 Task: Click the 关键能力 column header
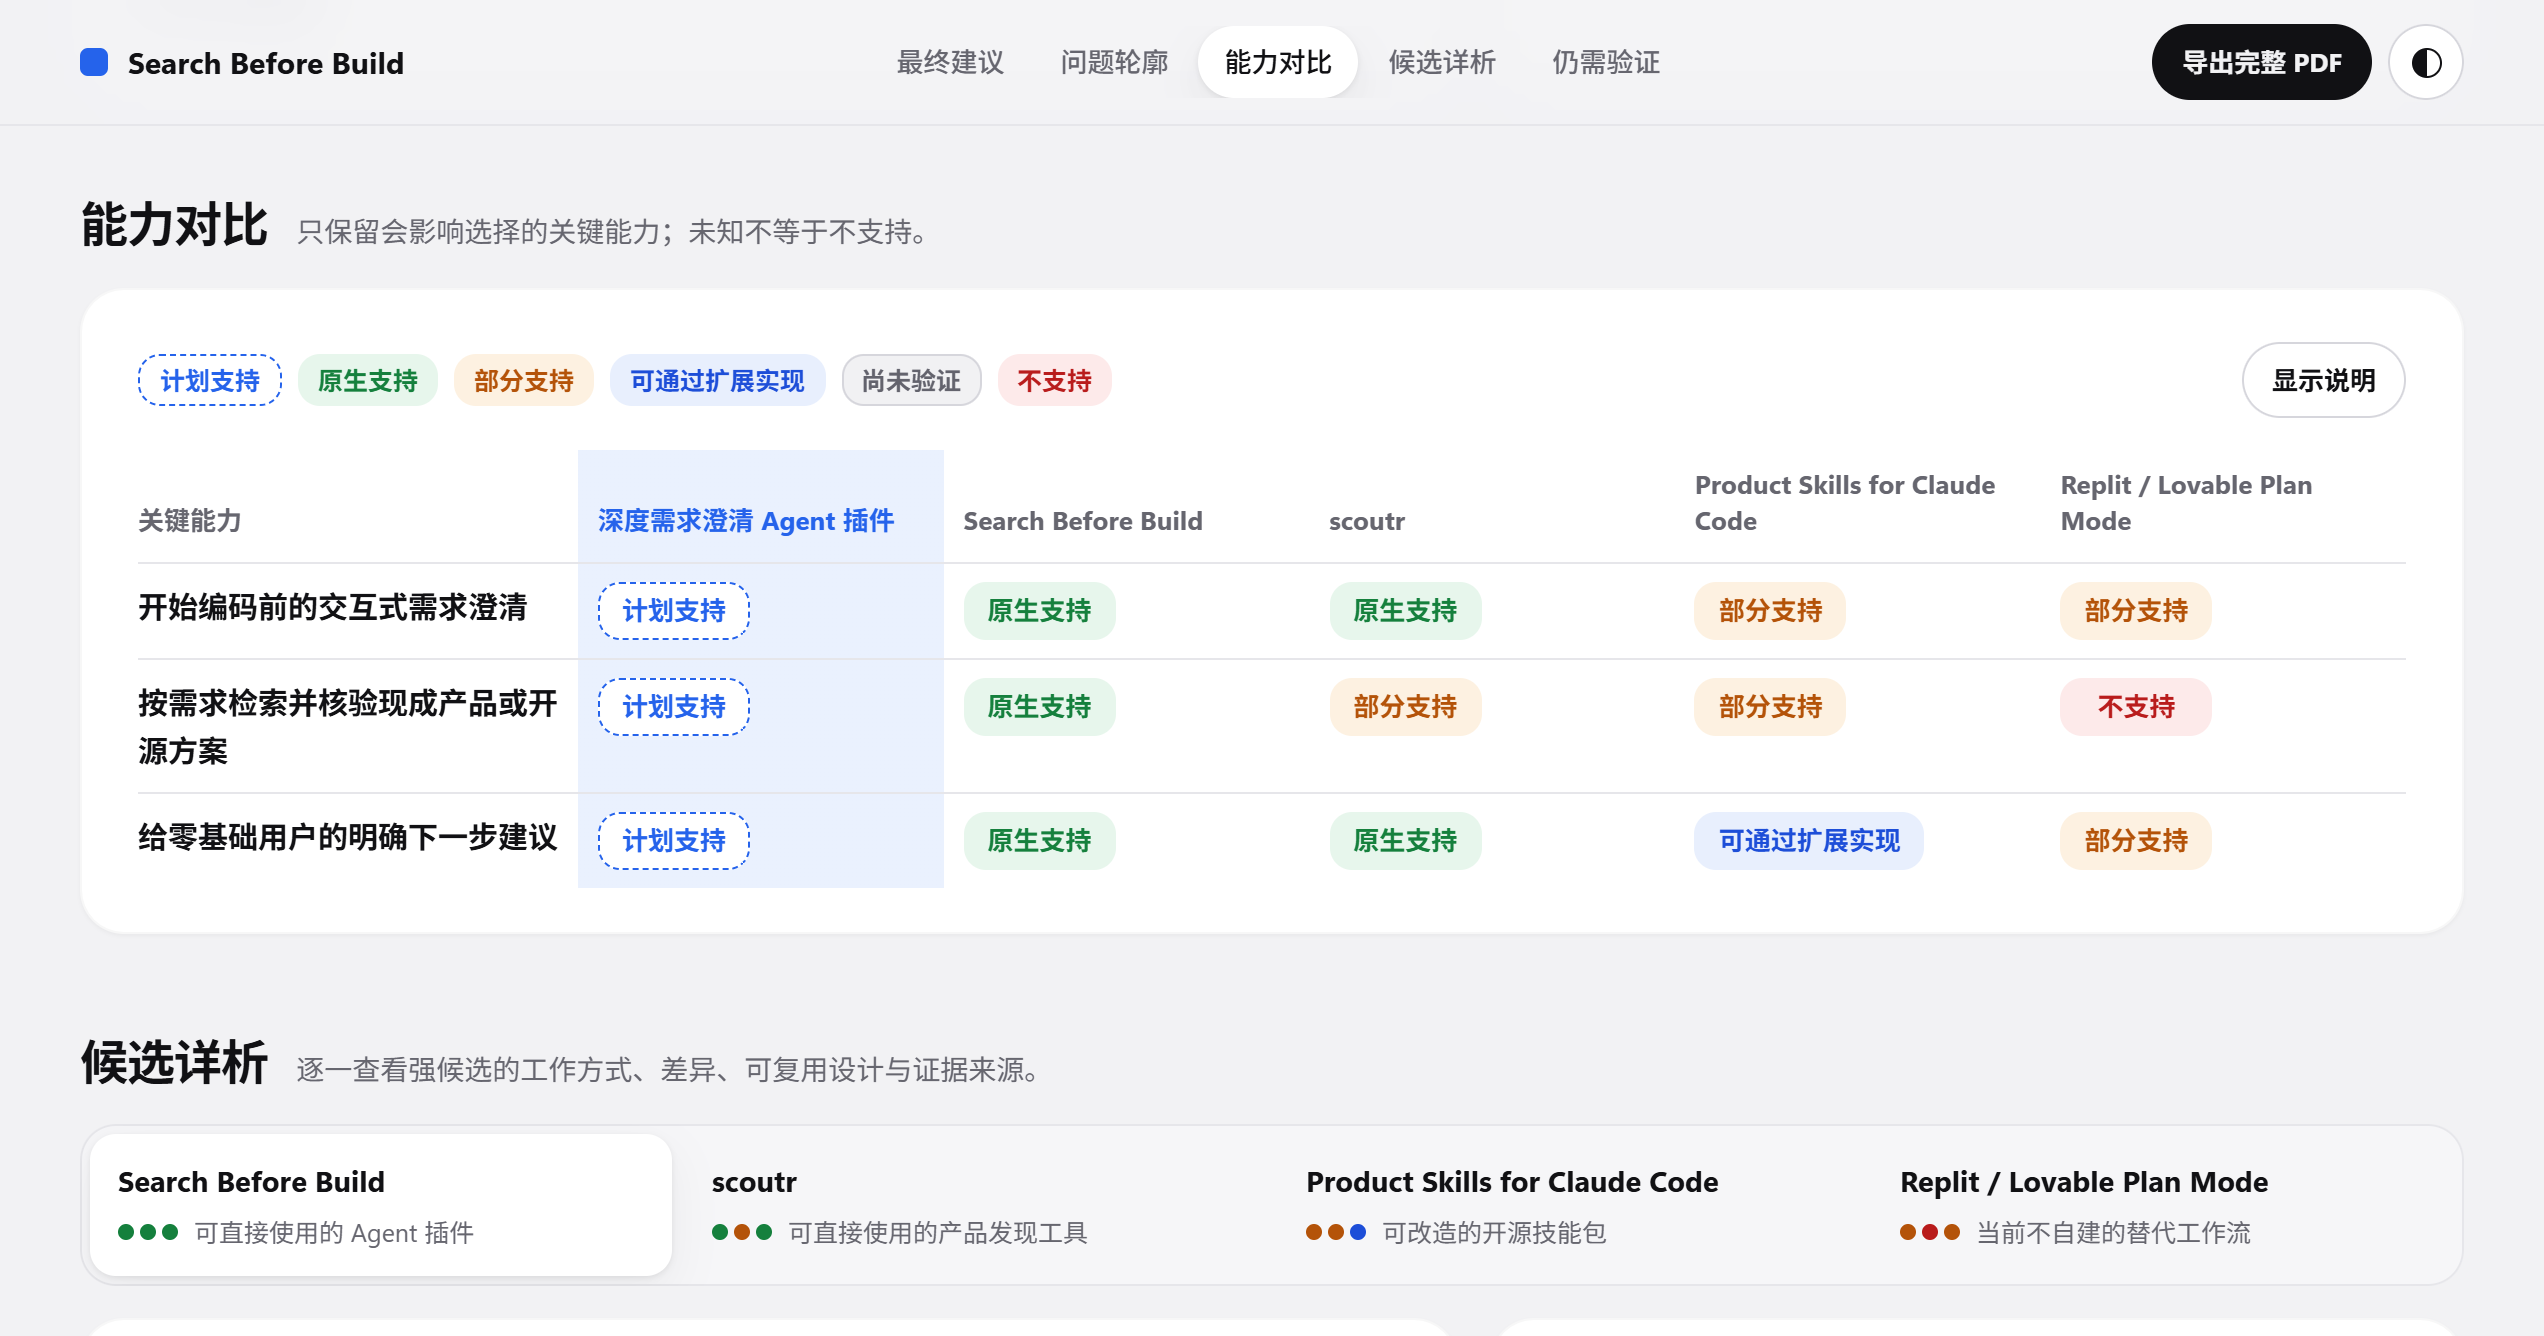pyautogui.click(x=190, y=521)
